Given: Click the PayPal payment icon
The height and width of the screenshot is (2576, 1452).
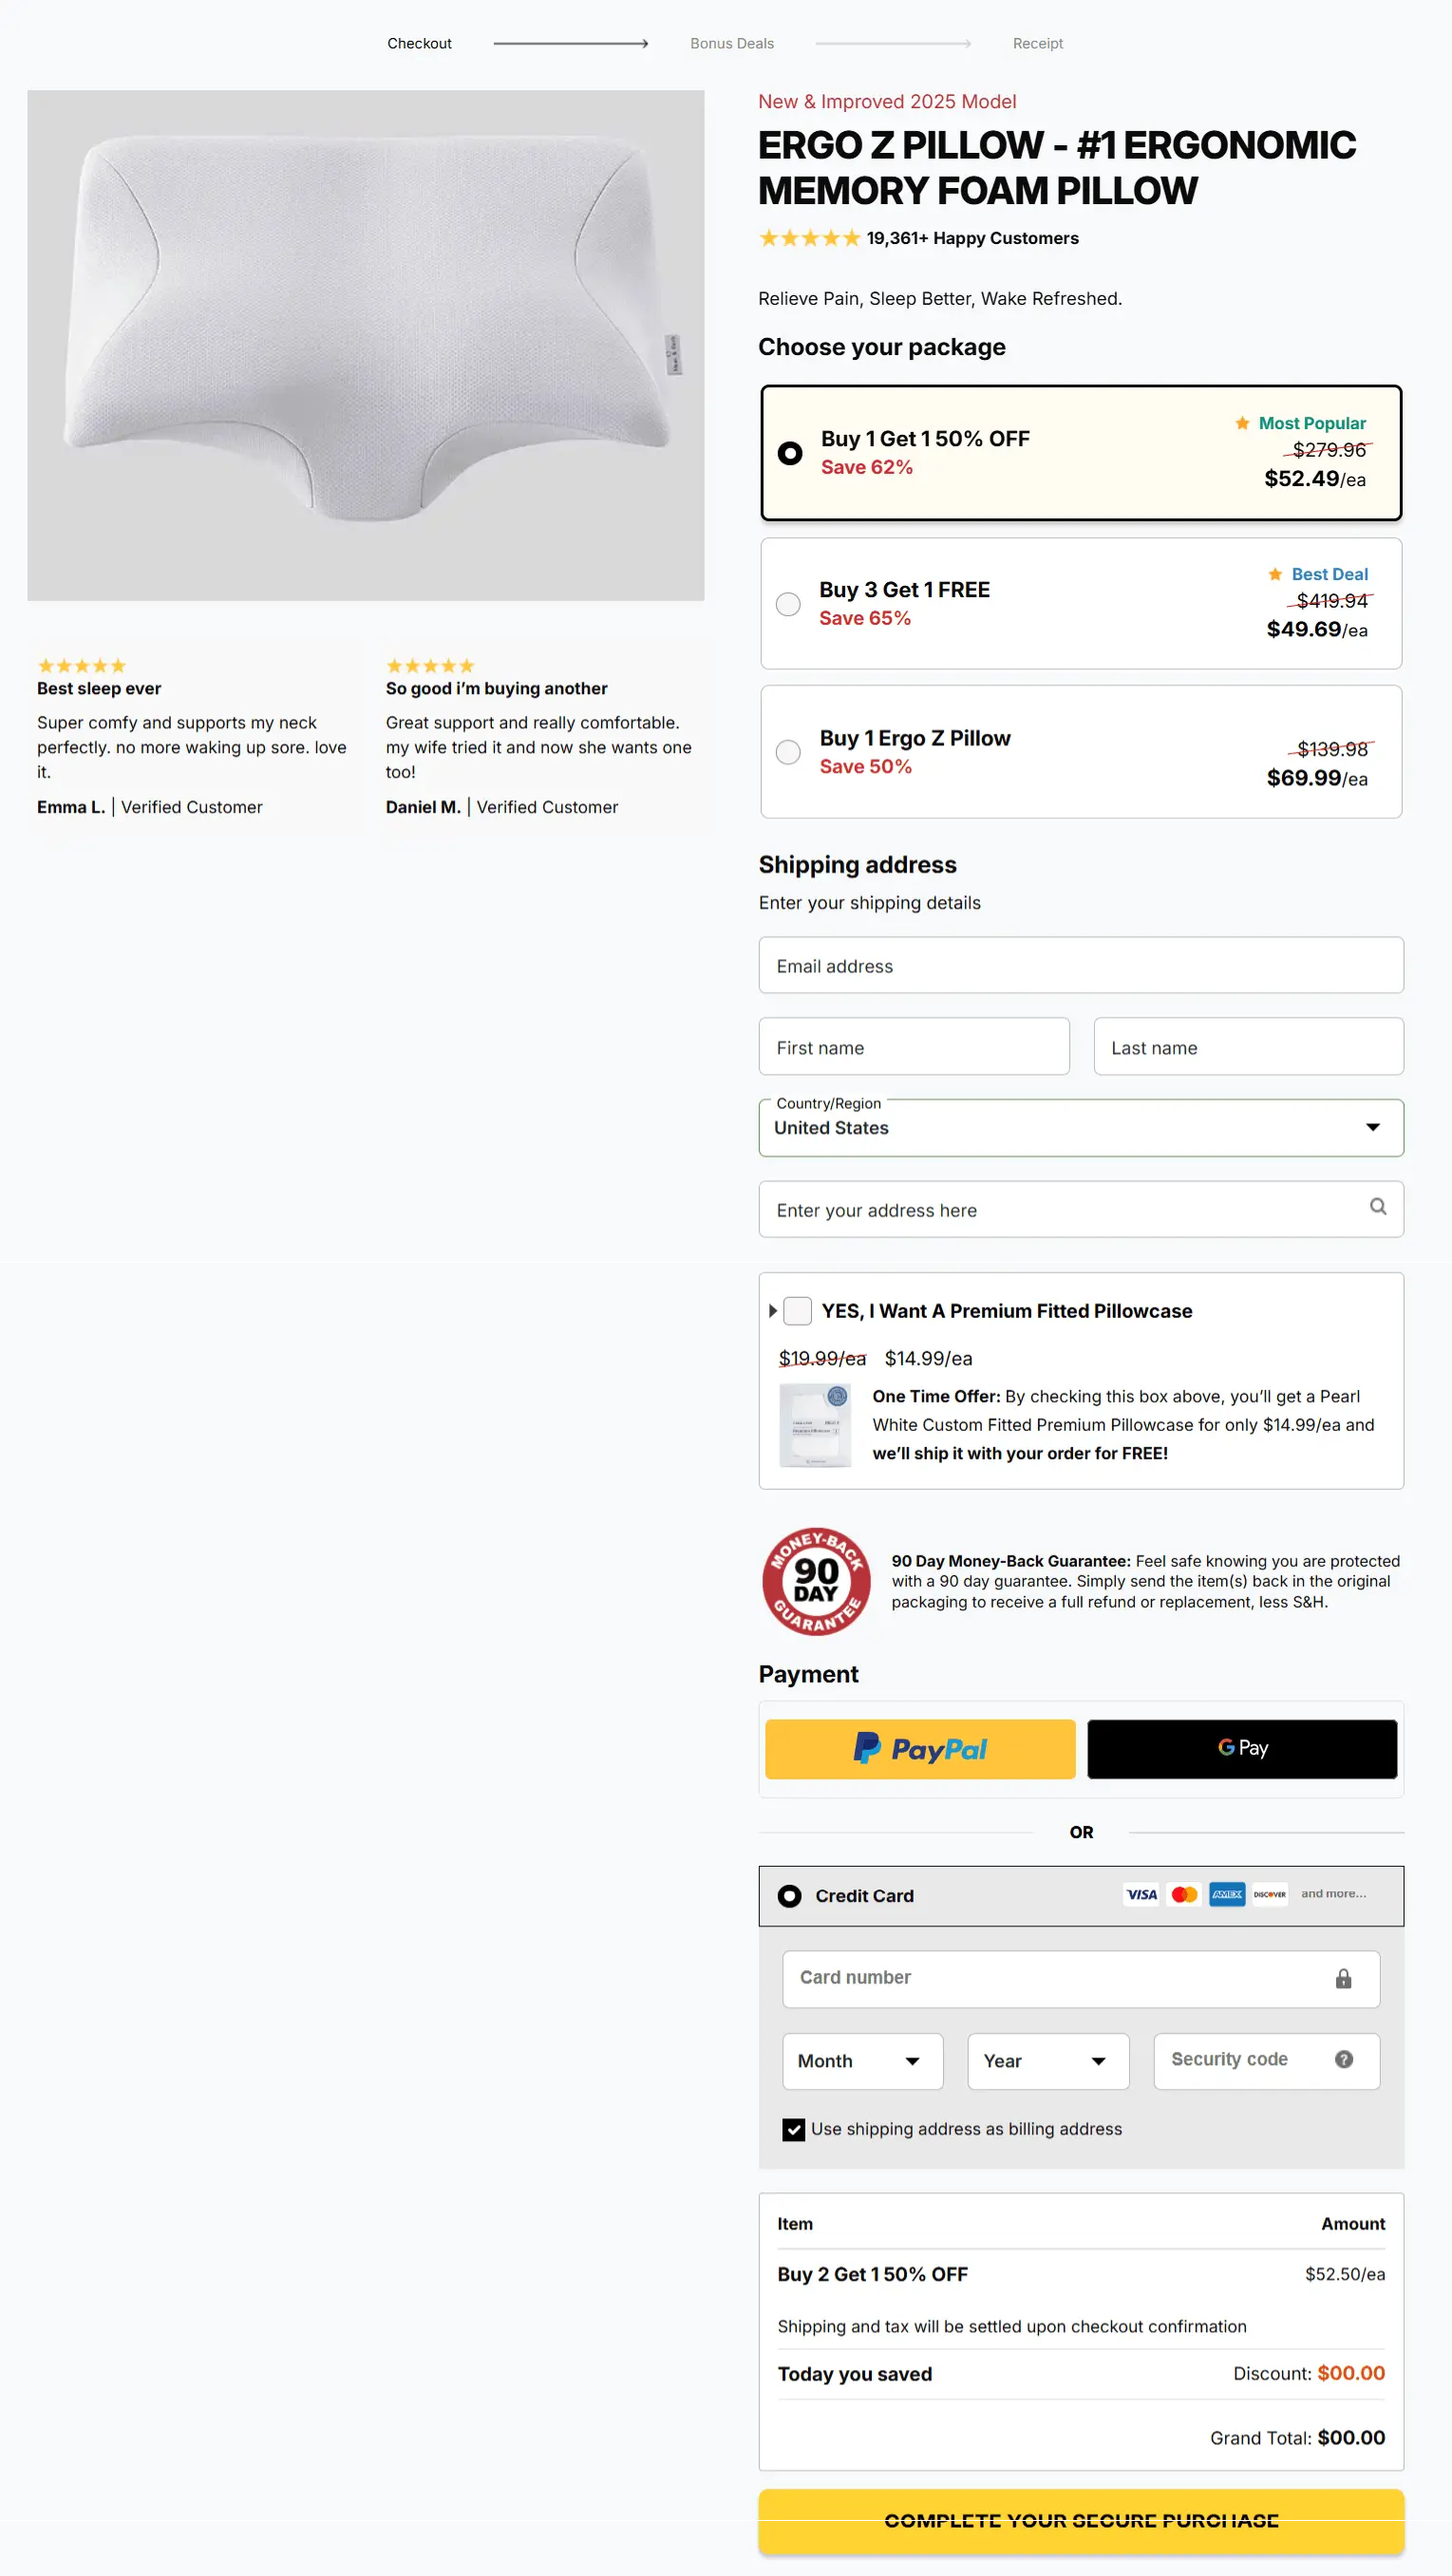Looking at the screenshot, I should (x=918, y=1748).
